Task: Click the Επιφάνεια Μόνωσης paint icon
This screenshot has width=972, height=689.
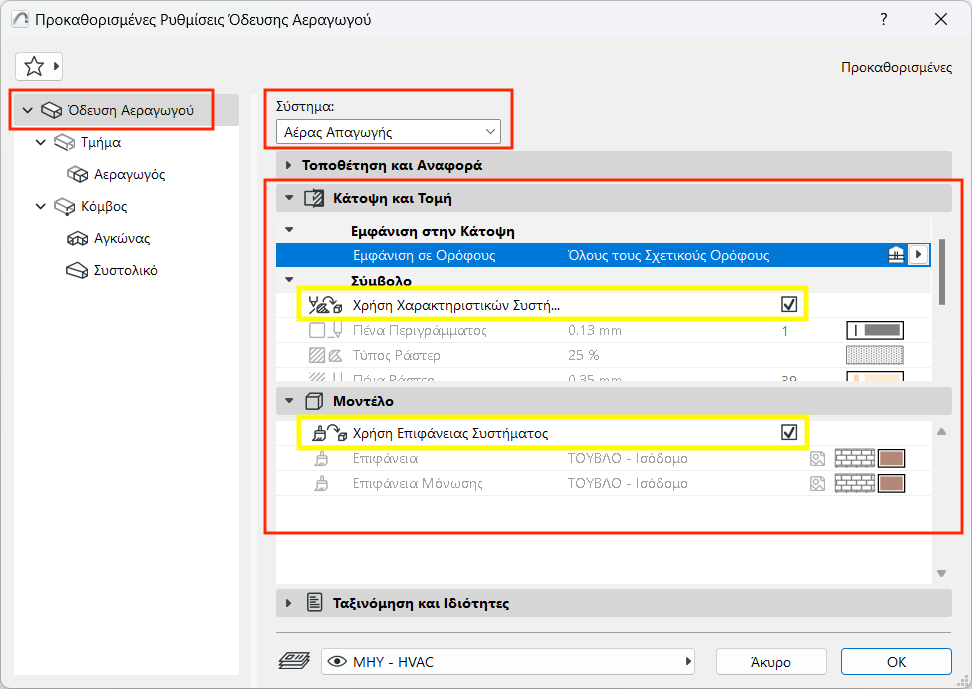Action: [321, 484]
